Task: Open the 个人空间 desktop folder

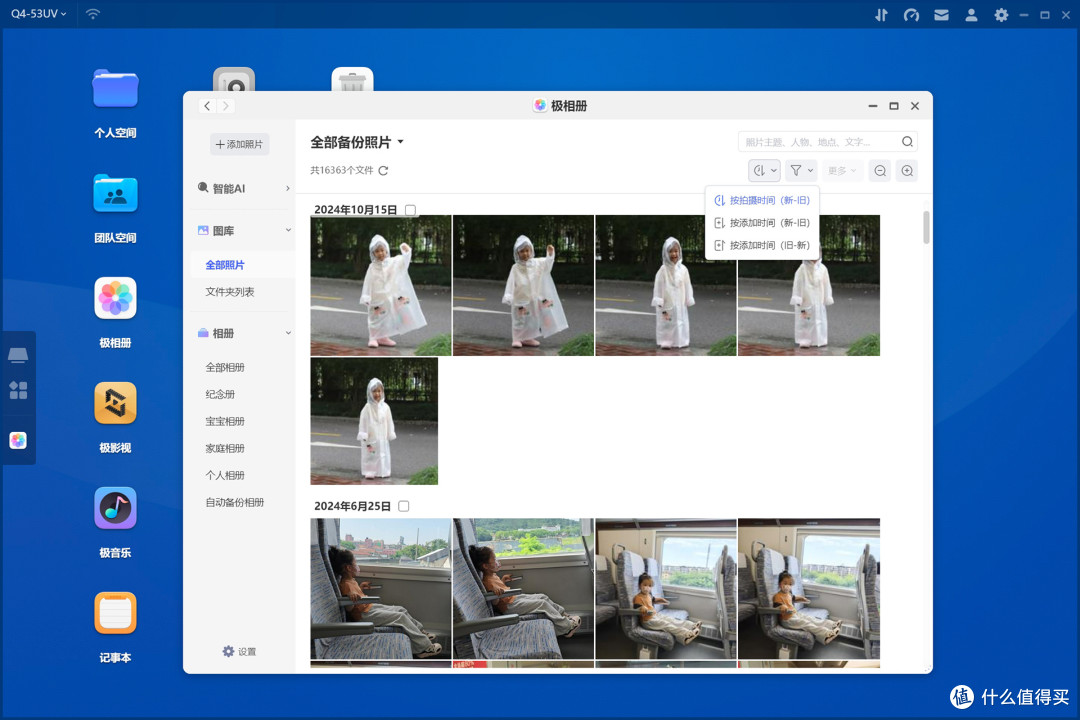Action: pyautogui.click(x=115, y=89)
